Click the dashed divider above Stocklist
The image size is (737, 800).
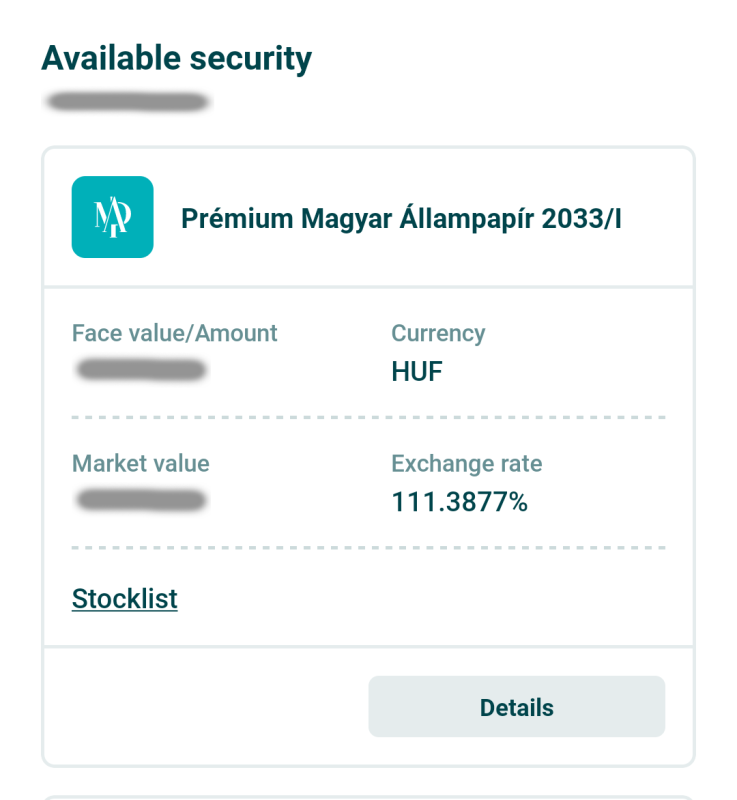pos(368,548)
